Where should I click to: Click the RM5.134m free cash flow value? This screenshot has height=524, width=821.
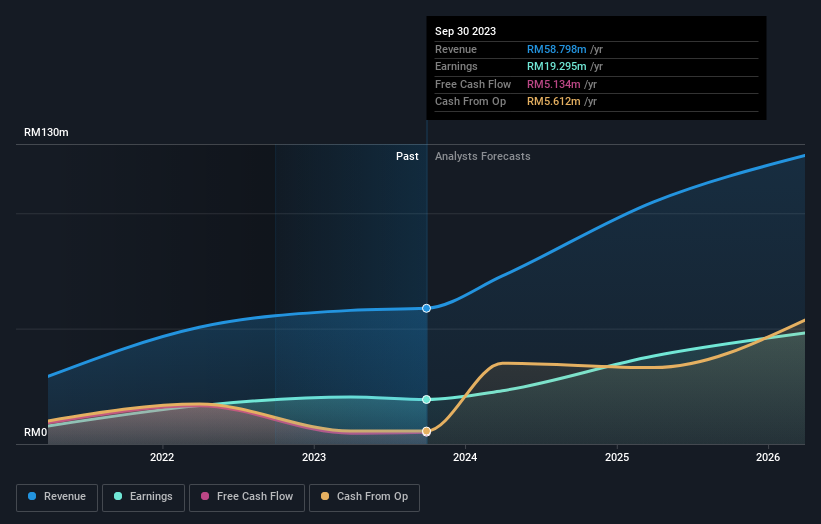(553, 84)
